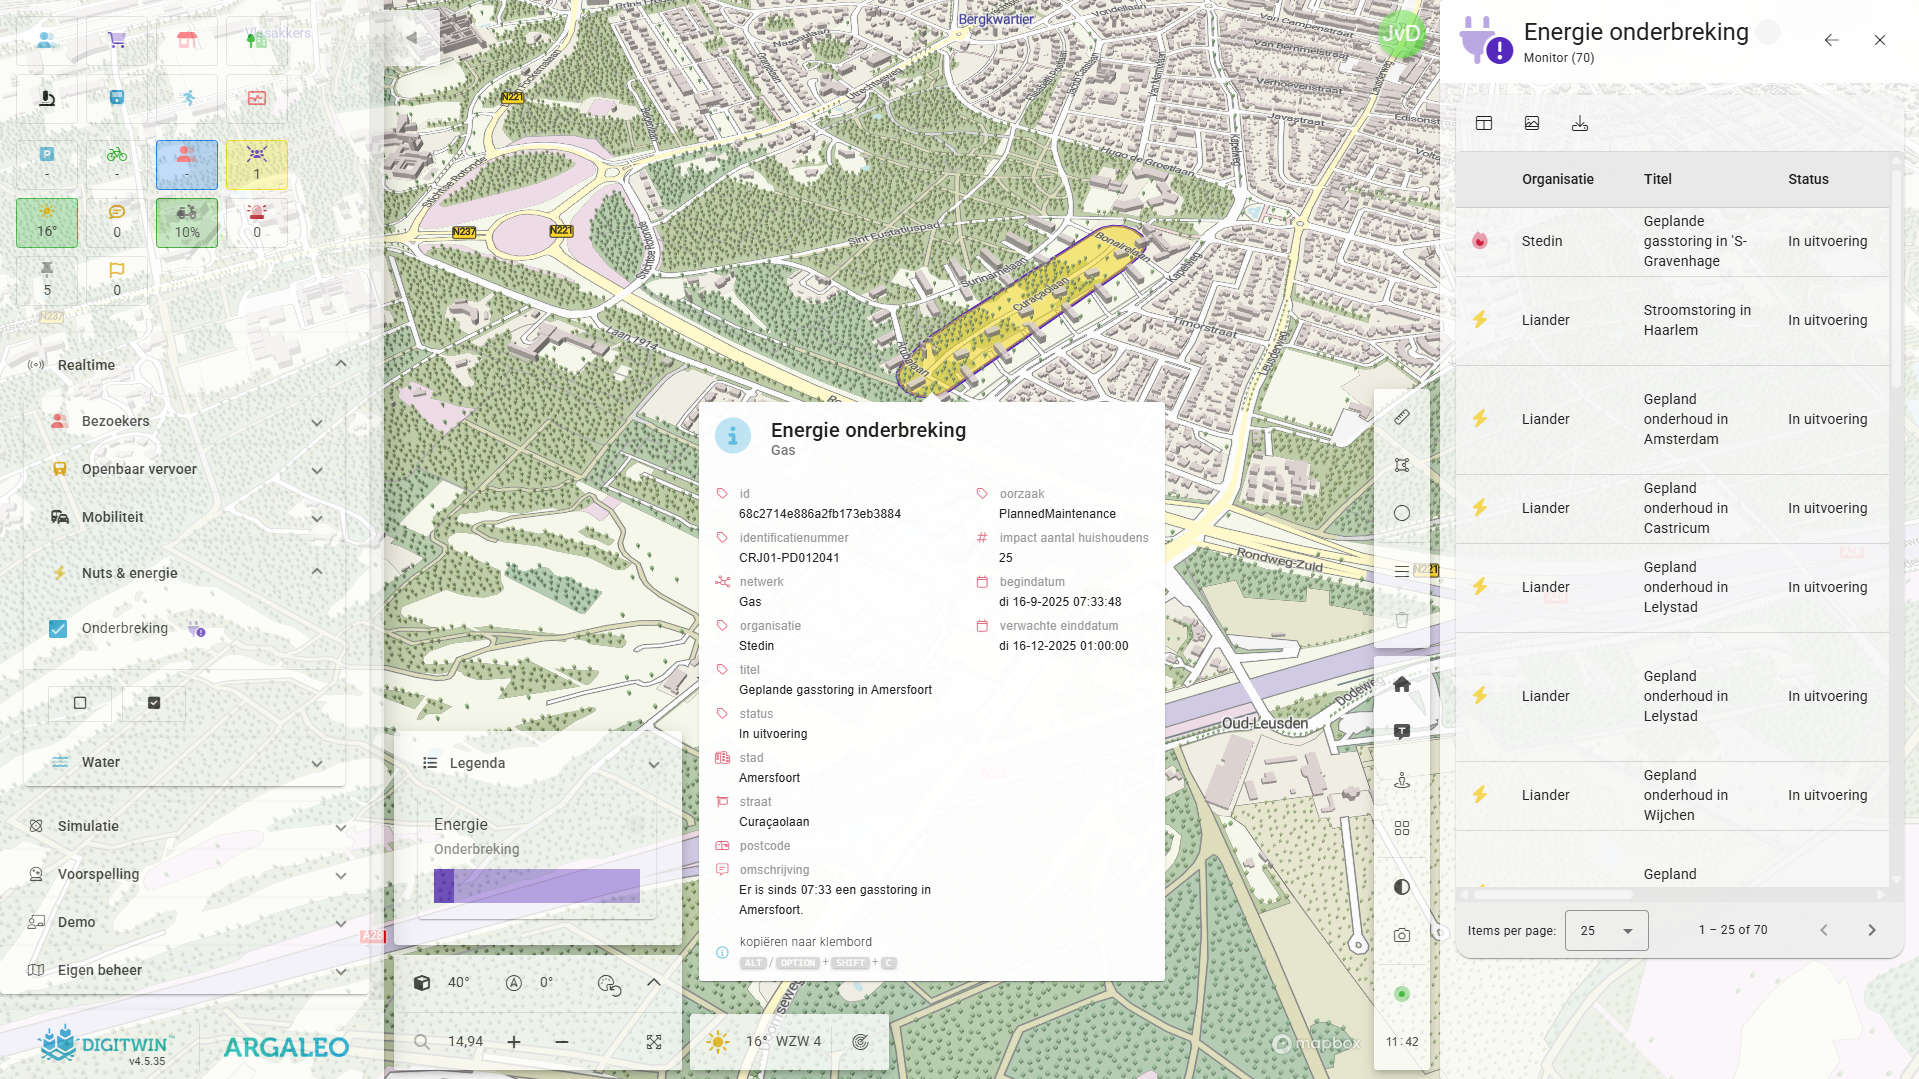The height and width of the screenshot is (1079, 1919).
Task: Open the Voorspelling menu section
Action: [187, 874]
